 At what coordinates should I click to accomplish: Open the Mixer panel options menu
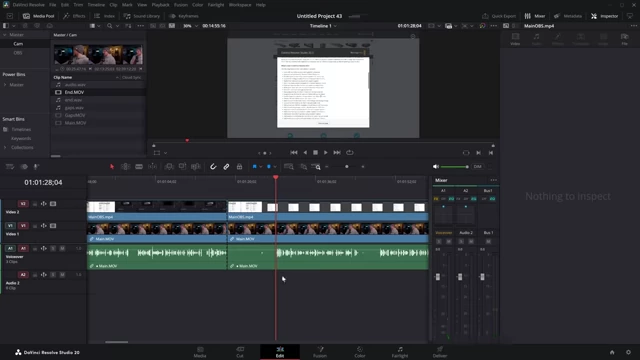[493, 180]
